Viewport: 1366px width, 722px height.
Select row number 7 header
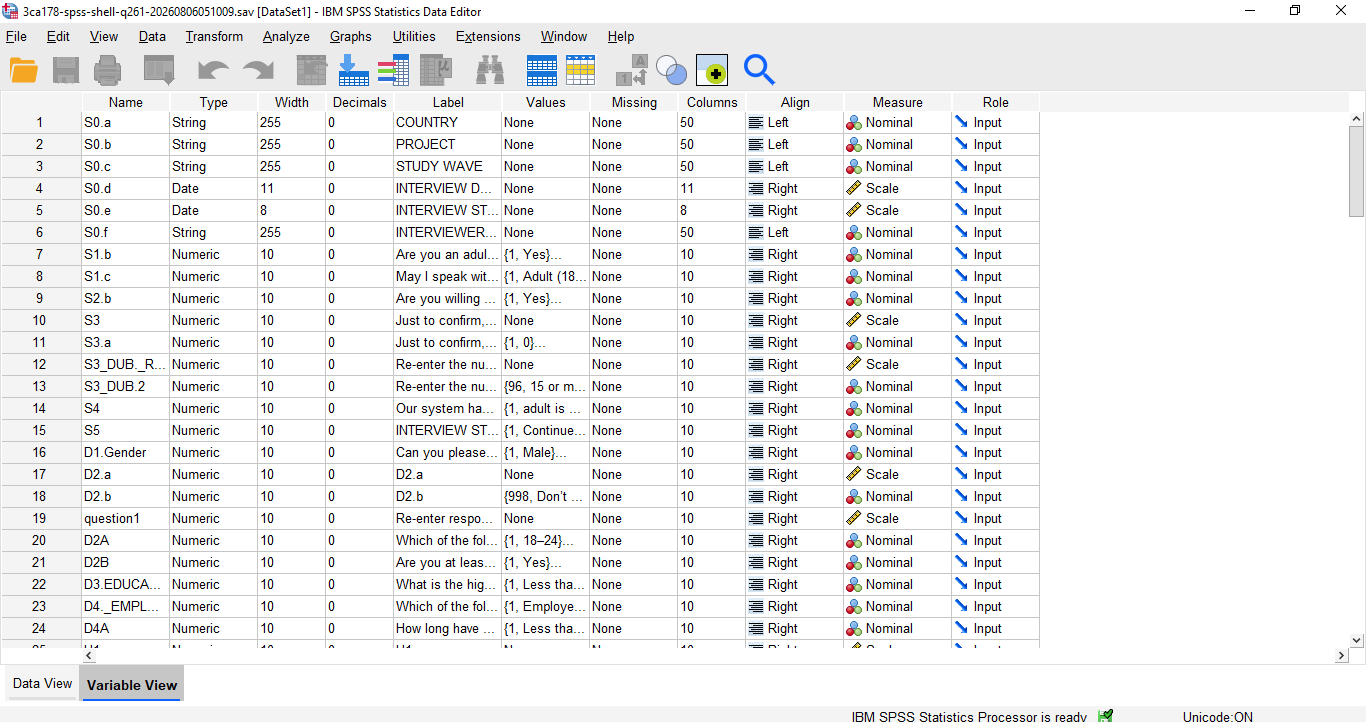[40, 254]
